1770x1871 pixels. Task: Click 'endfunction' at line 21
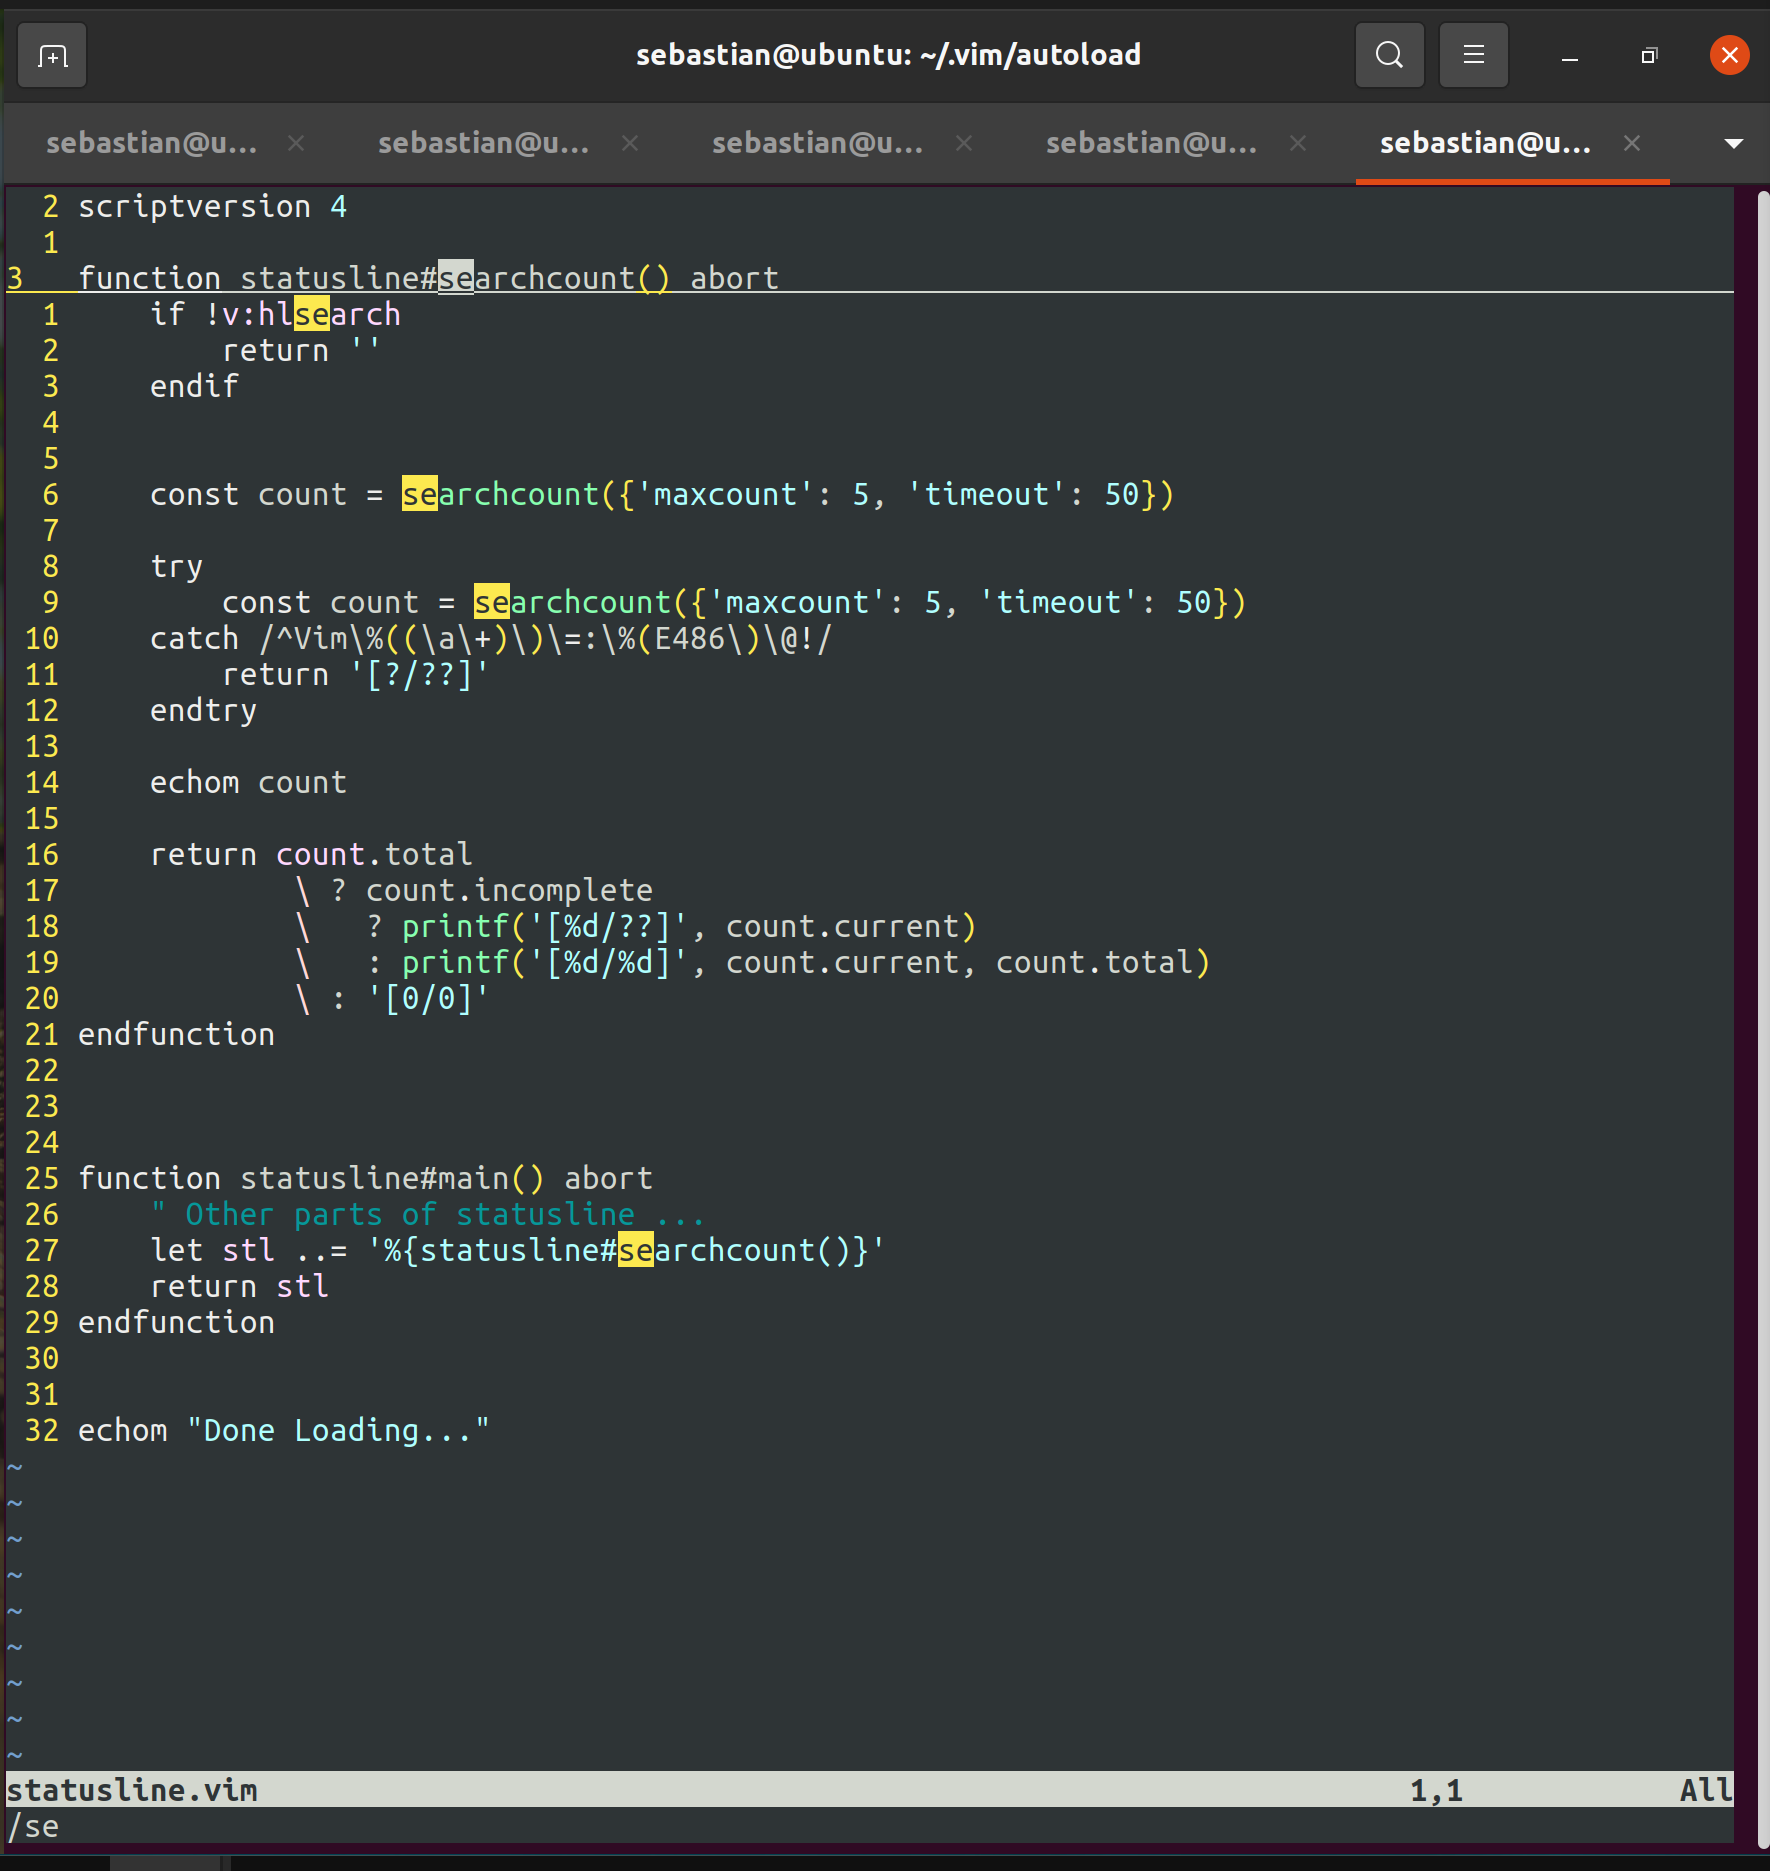(176, 1034)
